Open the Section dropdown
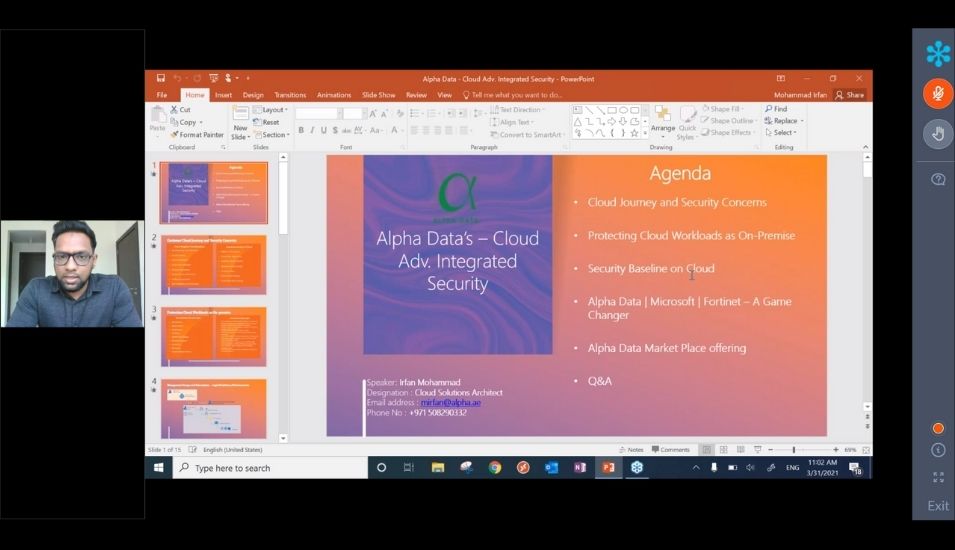The image size is (955, 550). (272, 135)
